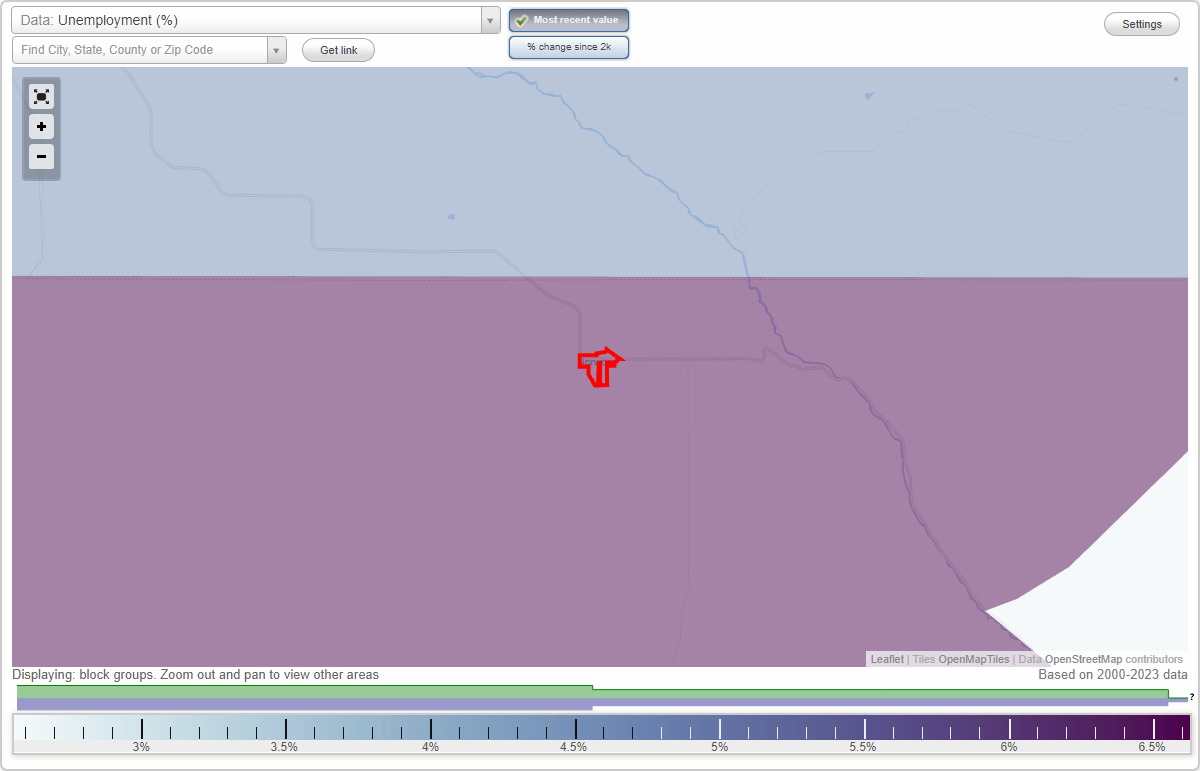
Task: Click the green distribution bar above the legend
Action: click(300, 691)
